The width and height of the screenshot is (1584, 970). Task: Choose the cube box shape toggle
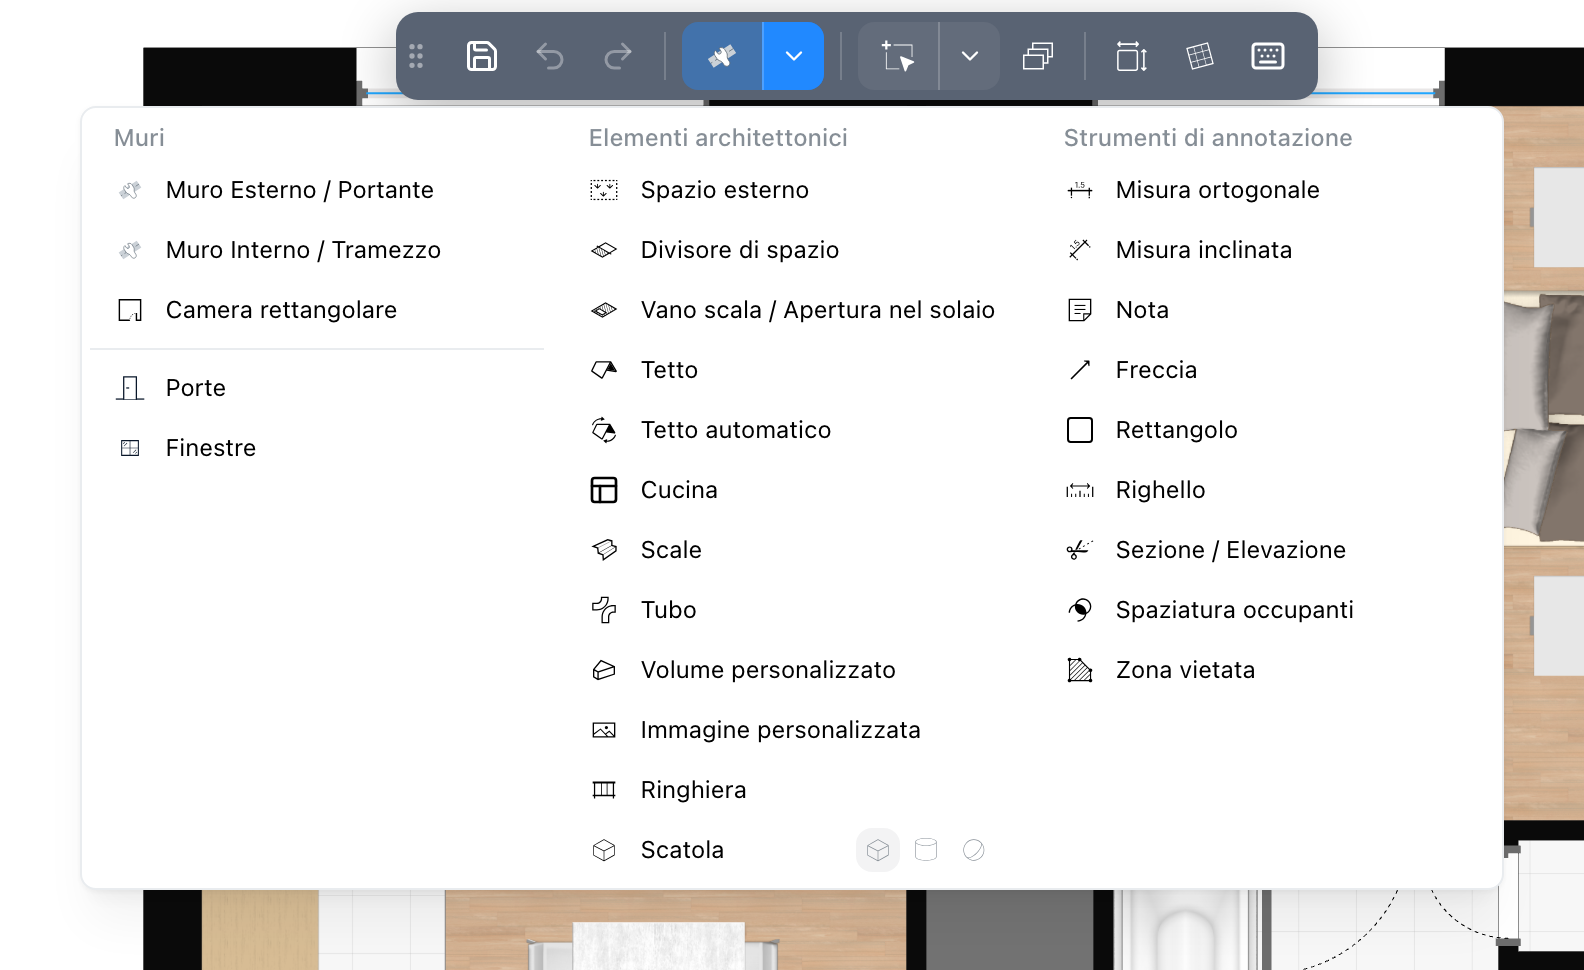[878, 850]
